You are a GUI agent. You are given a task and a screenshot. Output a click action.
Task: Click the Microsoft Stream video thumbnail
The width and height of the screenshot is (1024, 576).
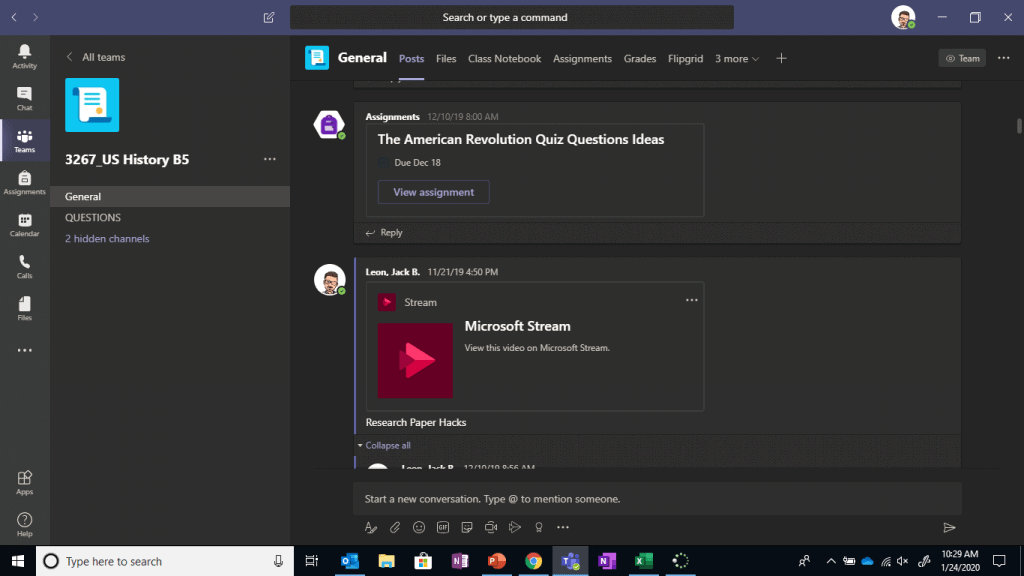(415, 360)
